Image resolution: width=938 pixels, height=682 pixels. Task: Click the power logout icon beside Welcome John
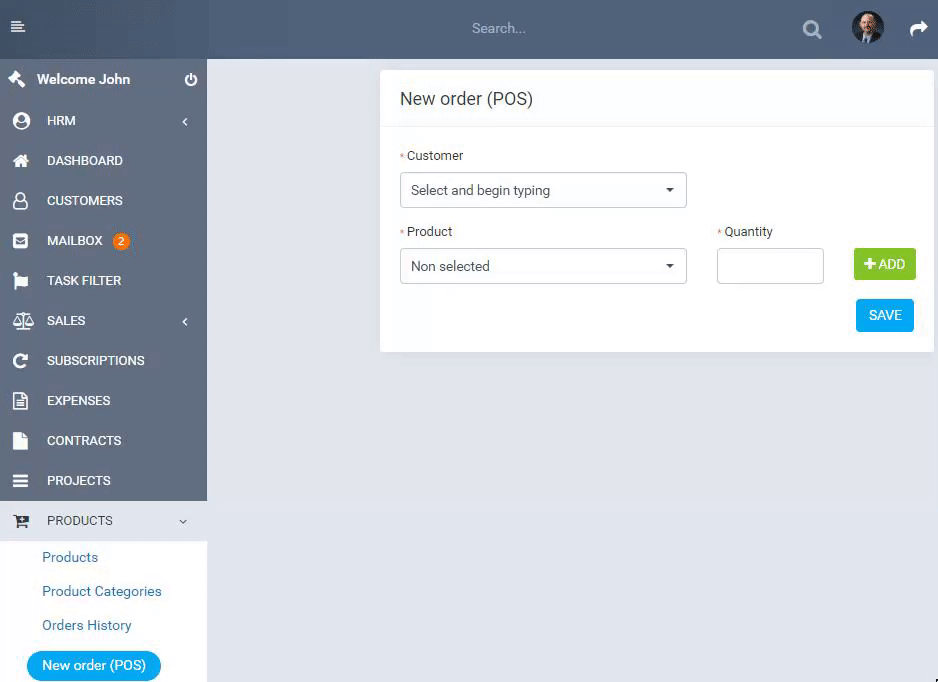coord(191,80)
